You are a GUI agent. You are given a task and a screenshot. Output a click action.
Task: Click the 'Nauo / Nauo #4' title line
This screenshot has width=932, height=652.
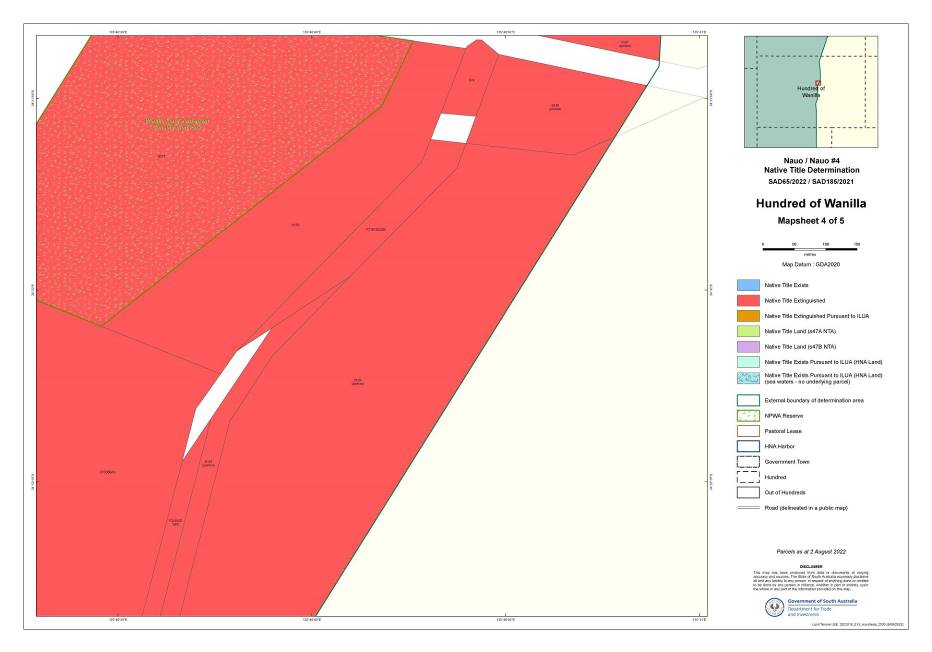(811, 161)
